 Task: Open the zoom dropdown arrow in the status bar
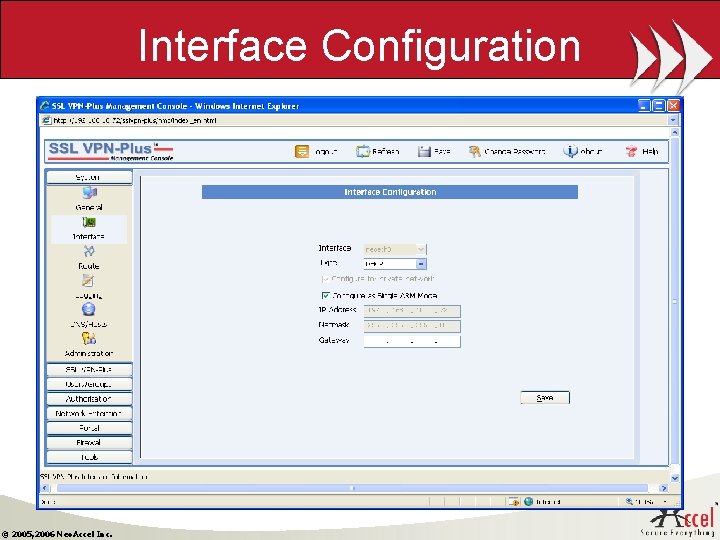click(665, 501)
